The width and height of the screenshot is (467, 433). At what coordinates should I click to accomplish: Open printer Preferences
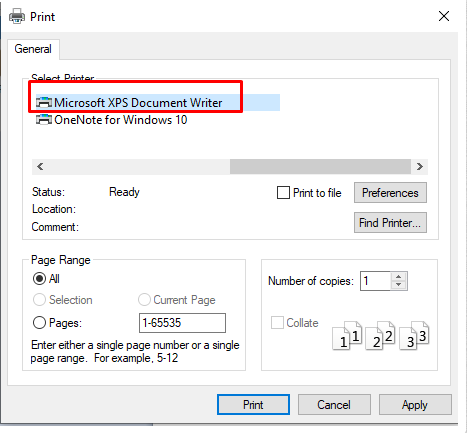point(390,193)
